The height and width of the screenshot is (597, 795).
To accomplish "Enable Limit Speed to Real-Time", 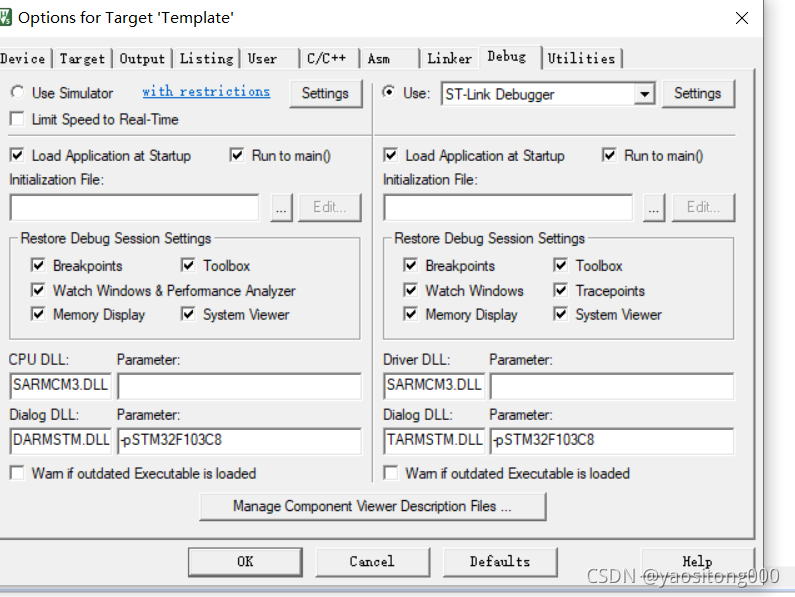I will [x=17, y=119].
